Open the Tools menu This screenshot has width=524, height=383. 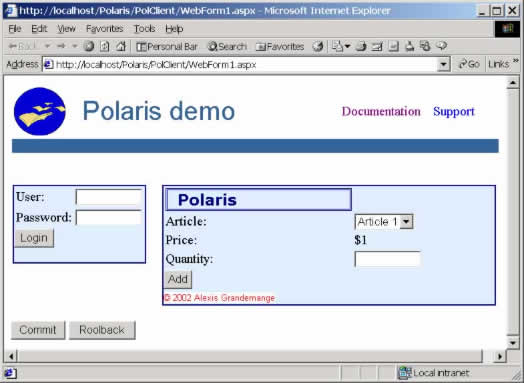144,29
